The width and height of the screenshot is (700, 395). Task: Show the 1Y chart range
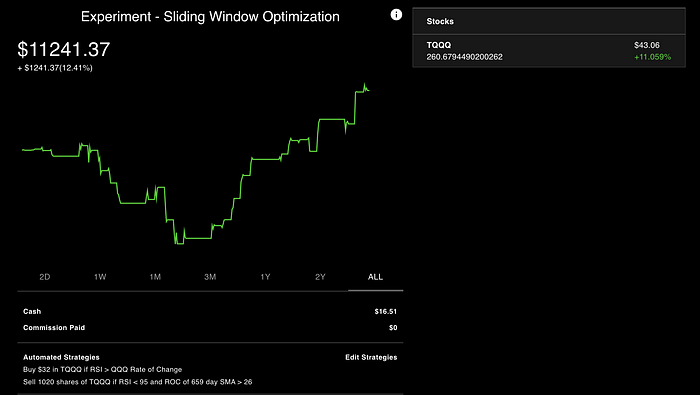click(x=265, y=277)
